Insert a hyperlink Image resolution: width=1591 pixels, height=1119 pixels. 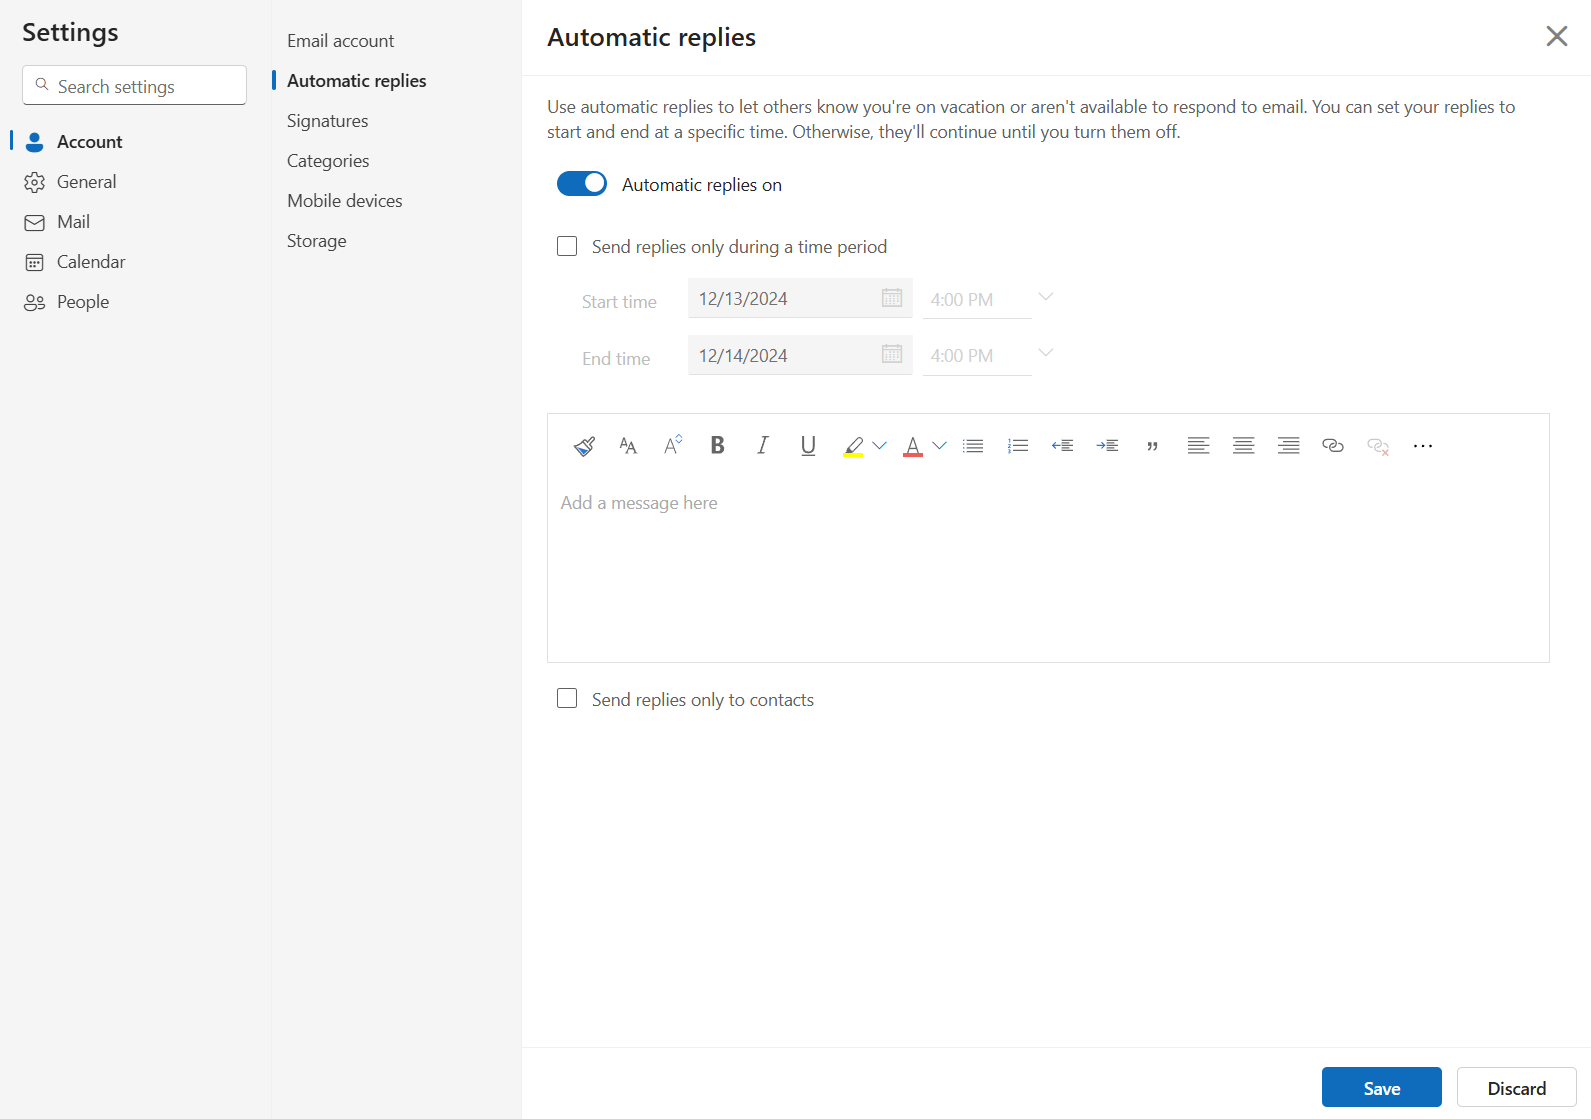point(1333,446)
